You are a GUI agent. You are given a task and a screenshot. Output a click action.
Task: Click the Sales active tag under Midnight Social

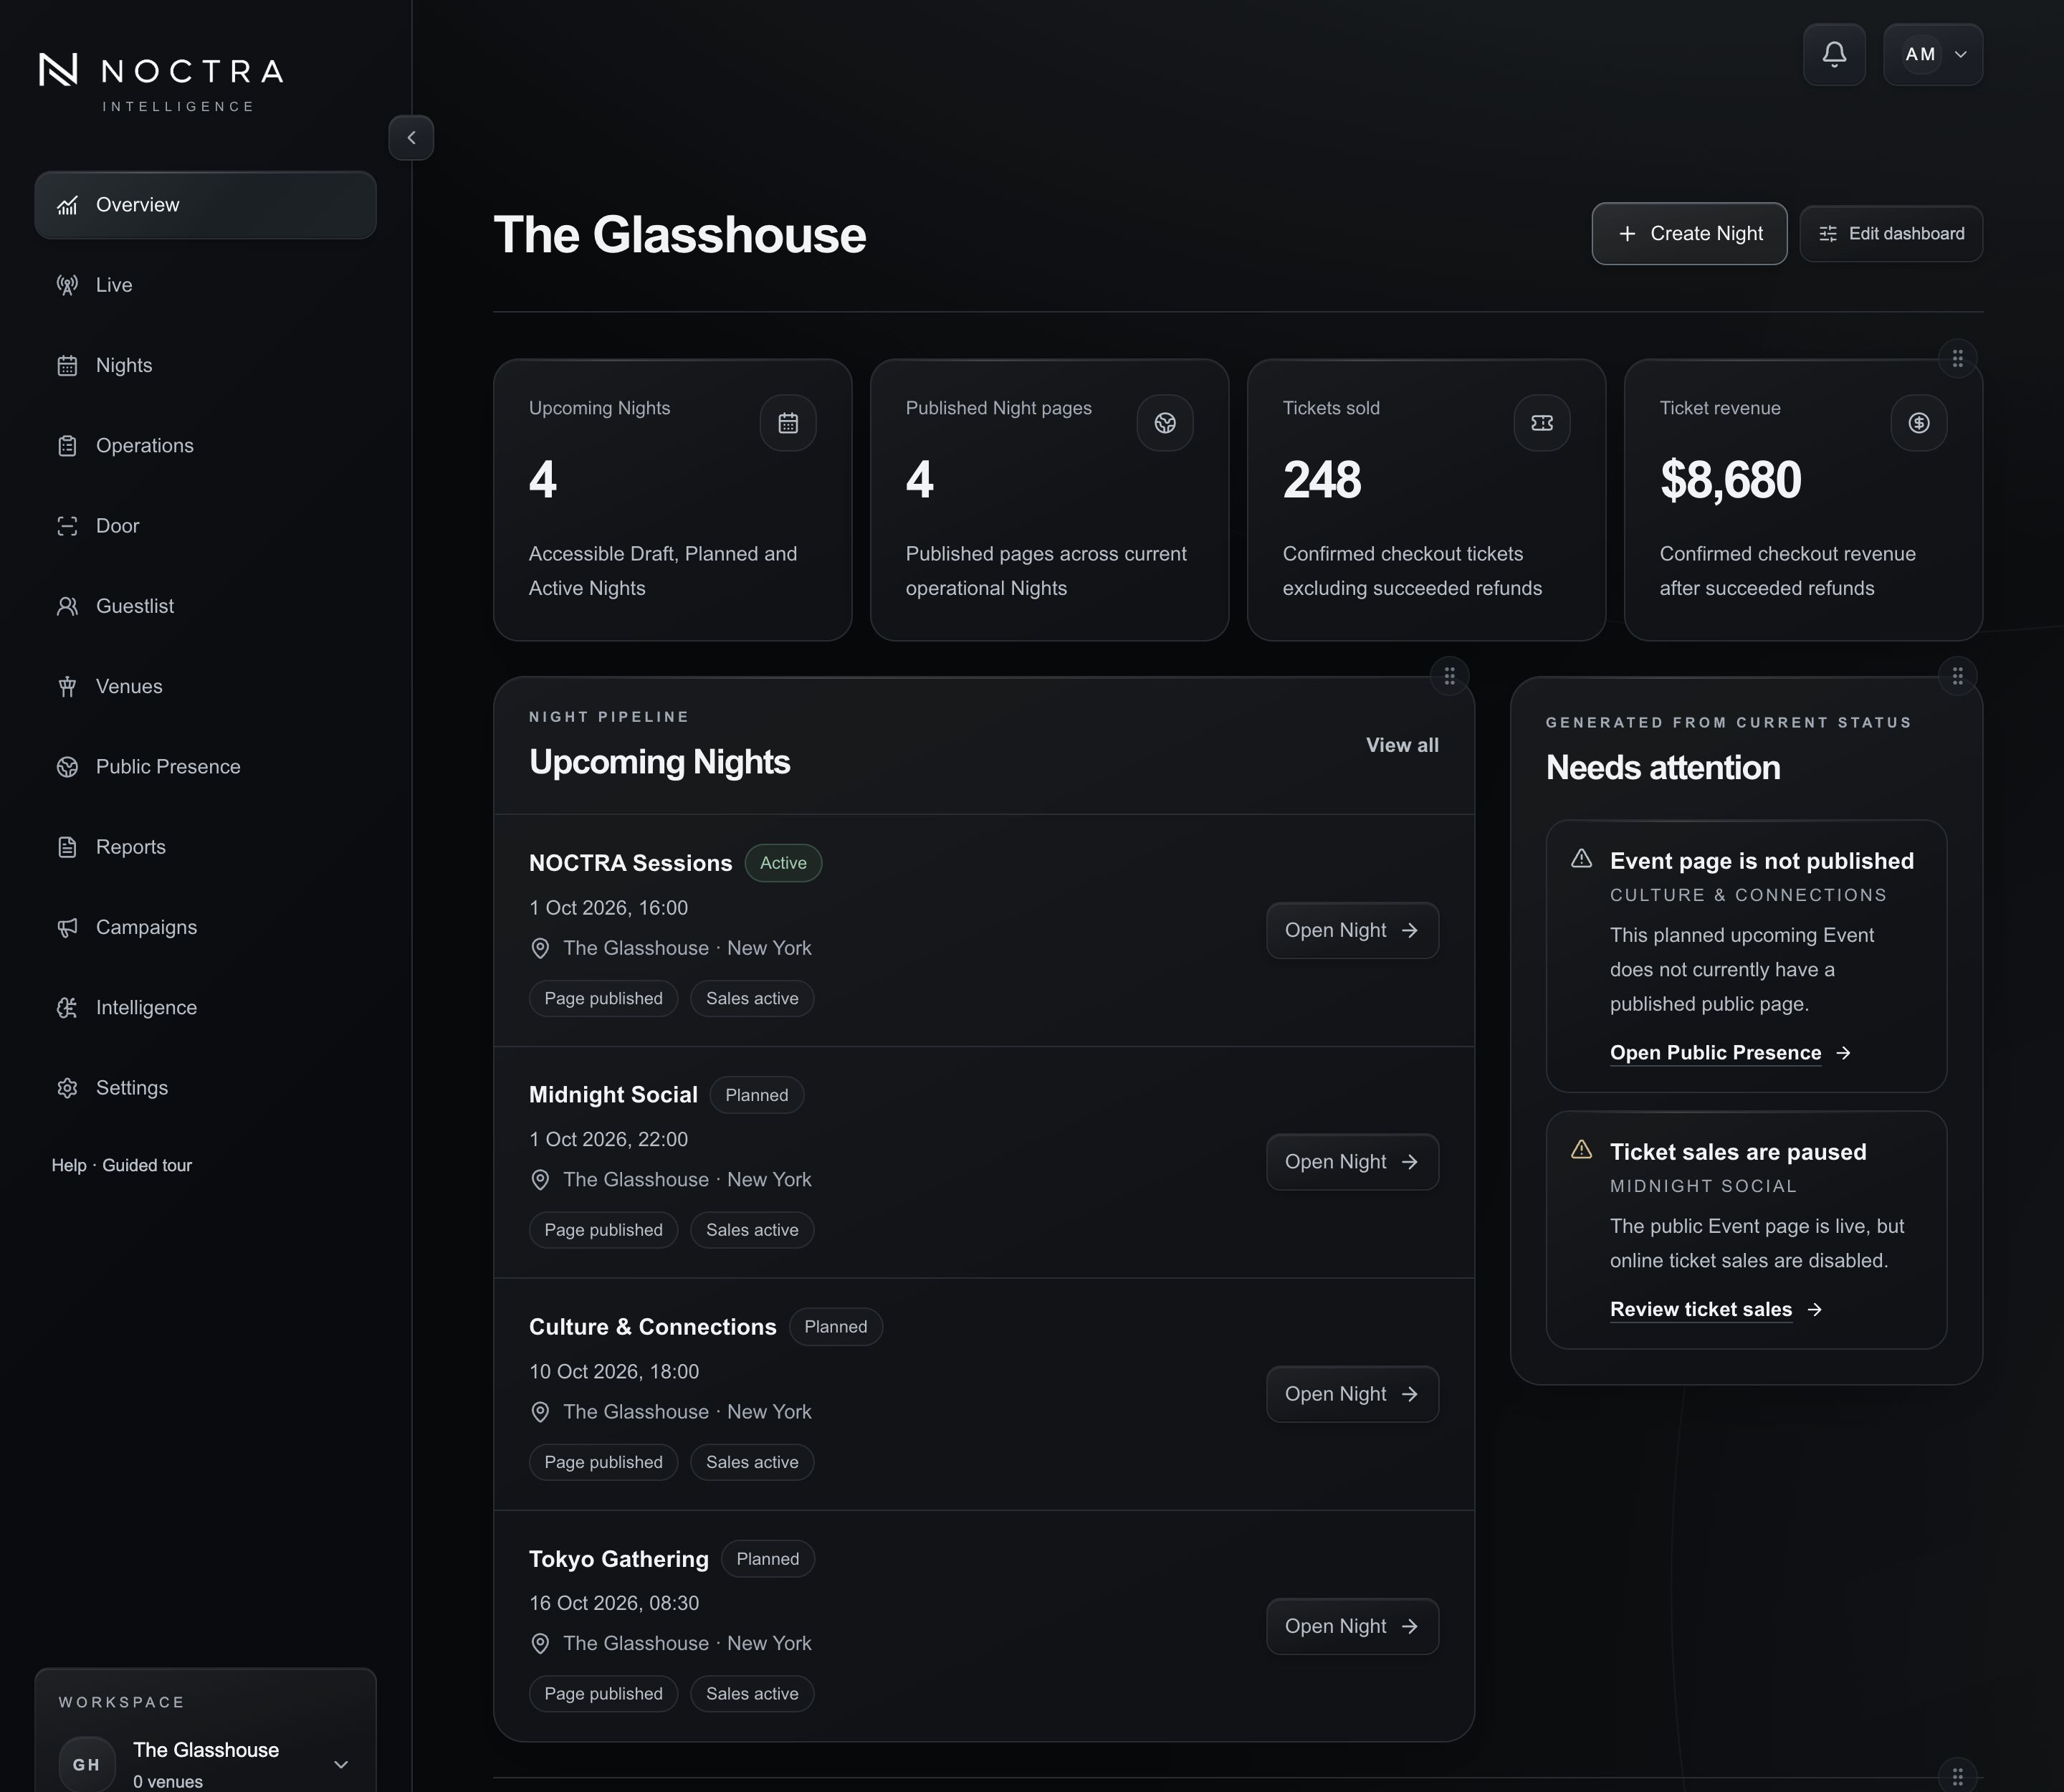pyautogui.click(x=752, y=1230)
